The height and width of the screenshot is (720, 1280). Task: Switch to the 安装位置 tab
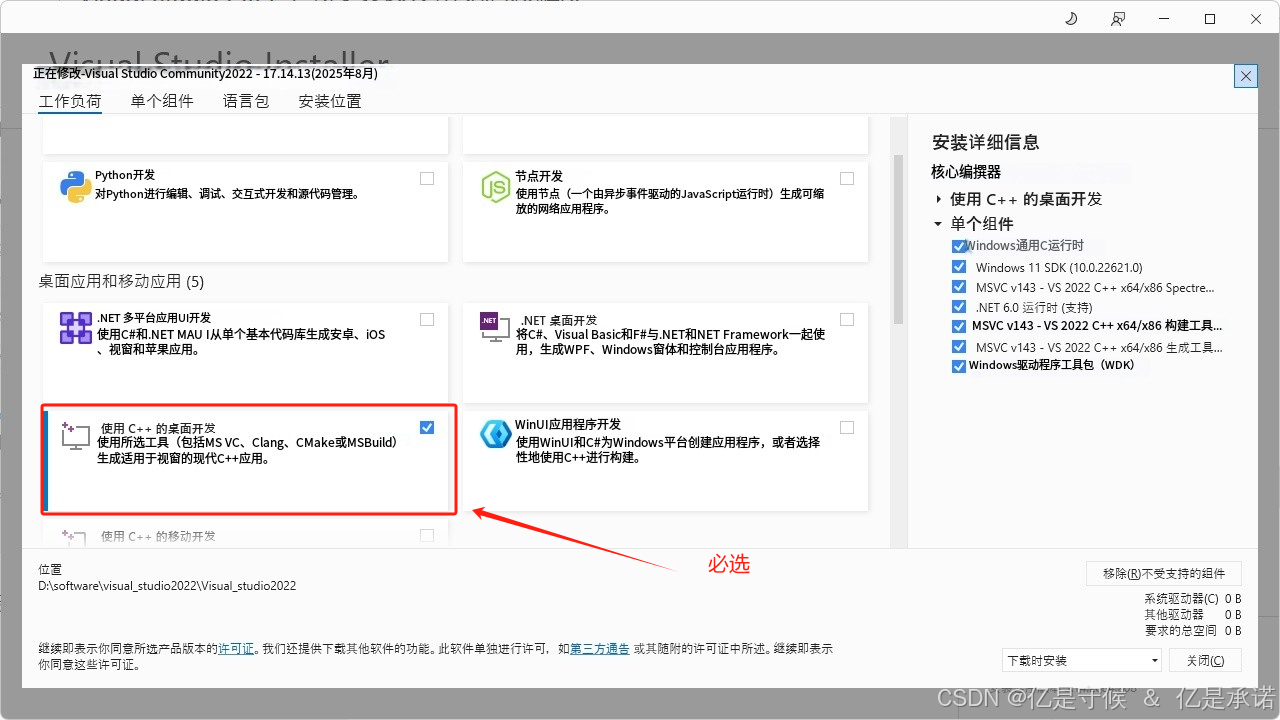point(330,101)
